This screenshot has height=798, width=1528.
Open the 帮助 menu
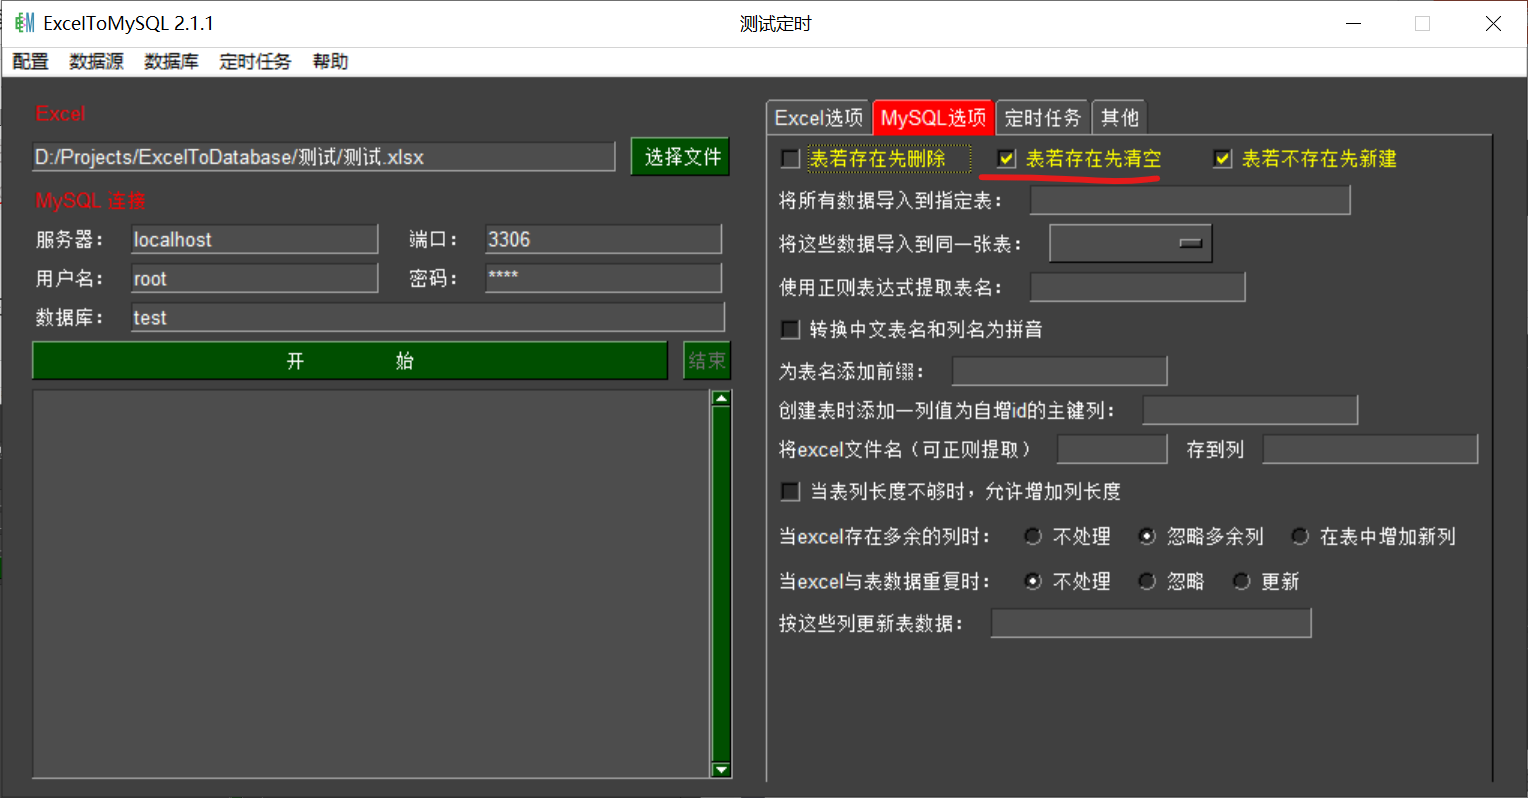[330, 62]
